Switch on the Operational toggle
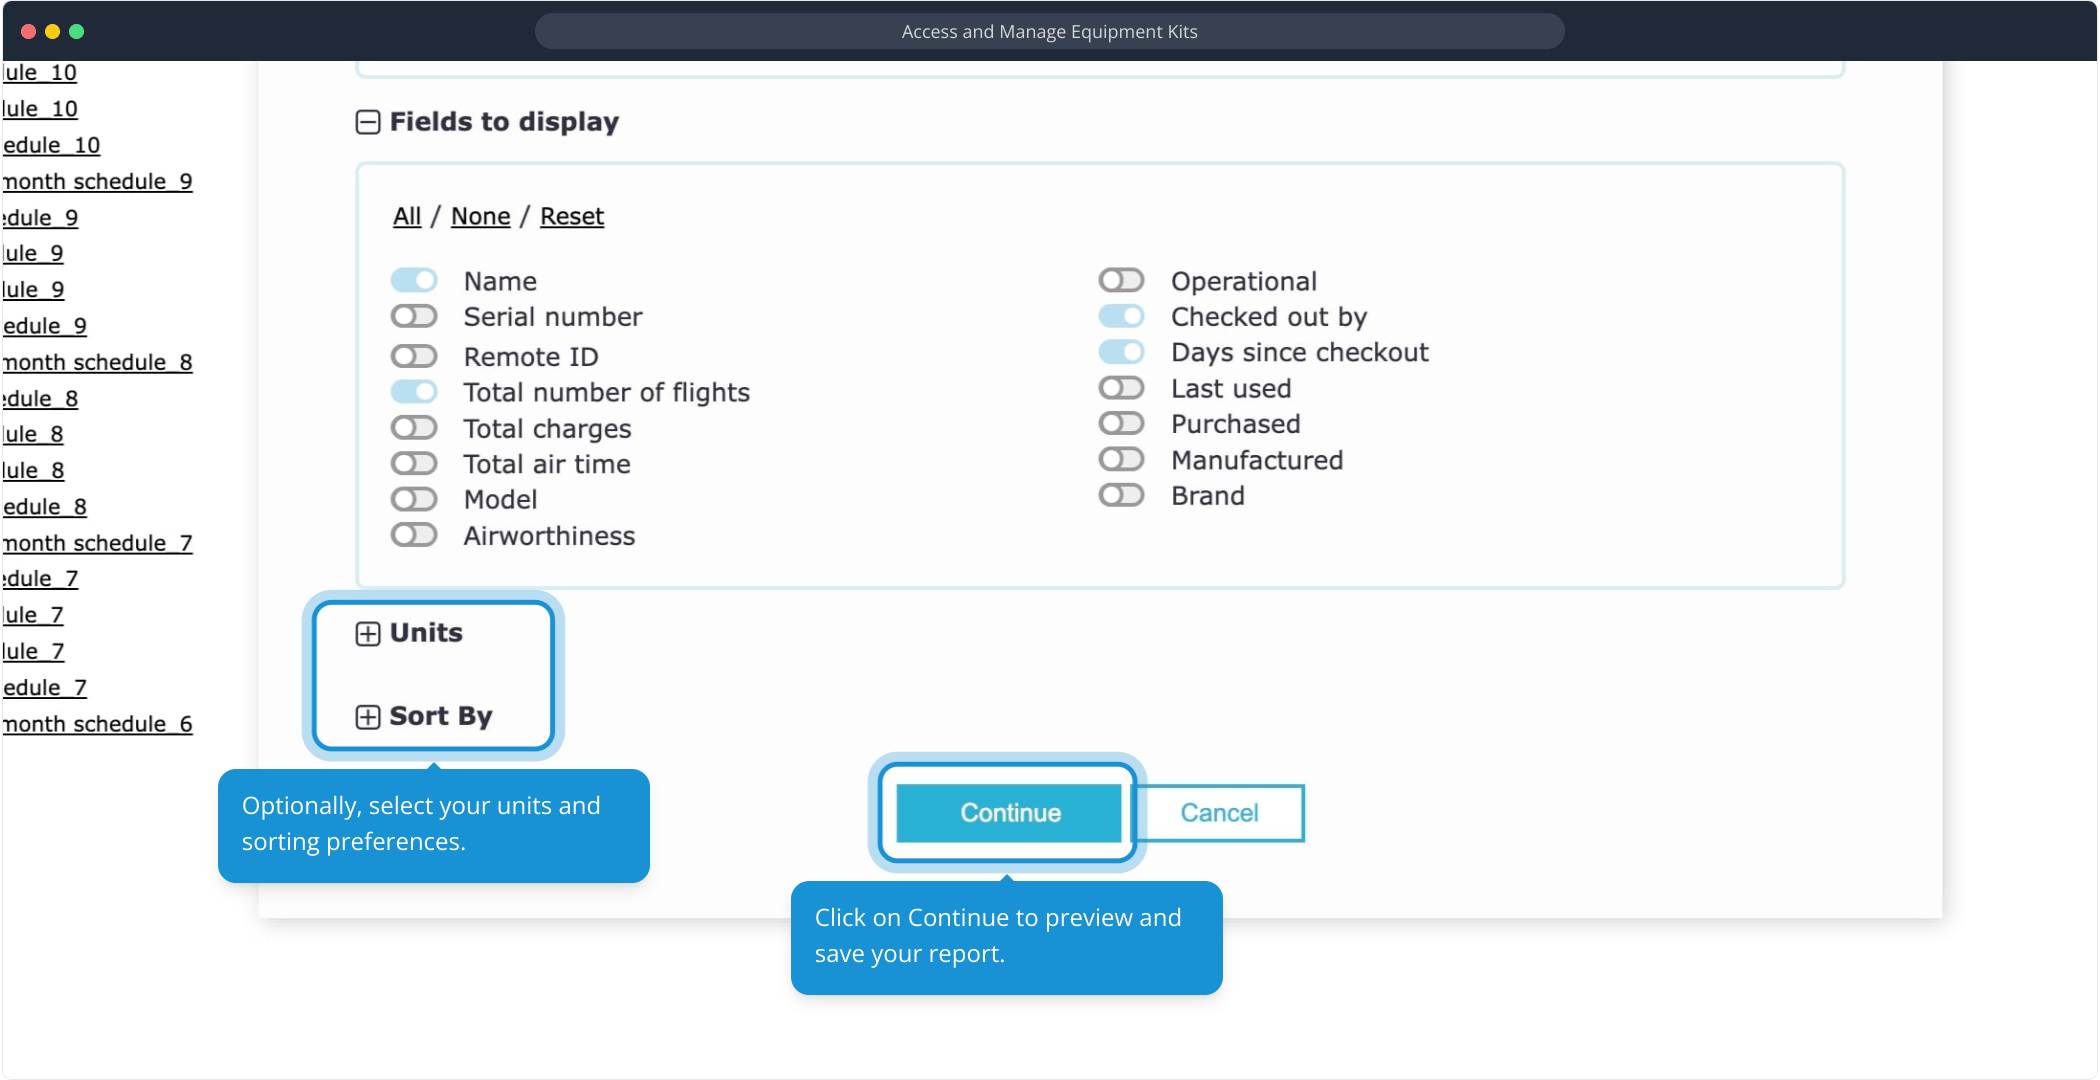Screen dimensions: 2100x1080 [x=1121, y=280]
